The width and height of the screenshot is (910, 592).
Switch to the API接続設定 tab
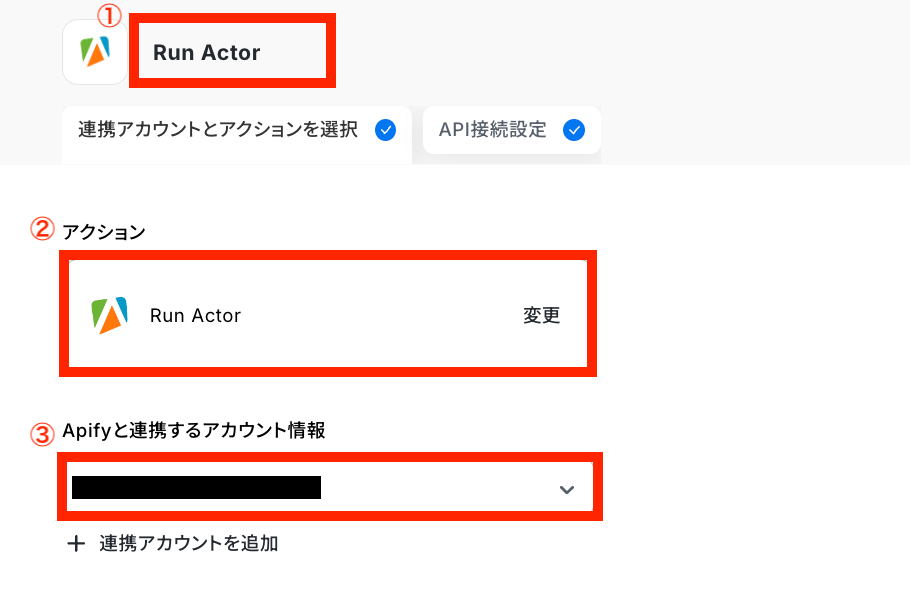coord(492,131)
